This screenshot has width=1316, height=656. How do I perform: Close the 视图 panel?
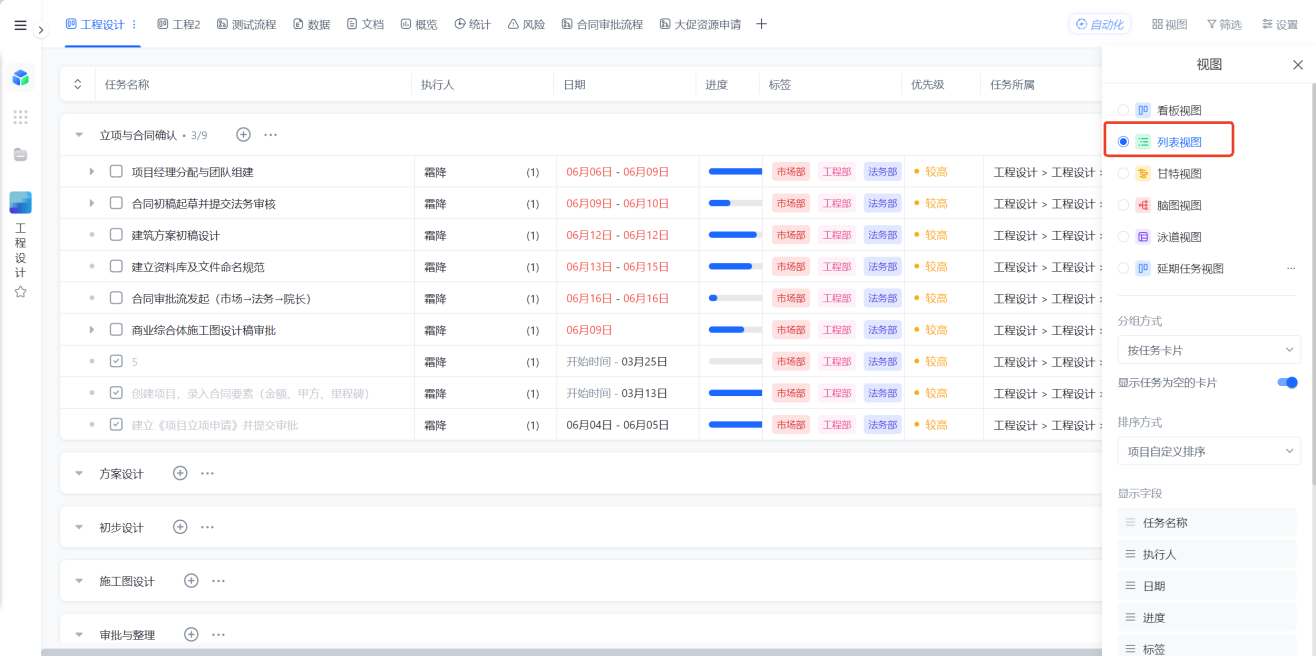point(1298,65)
